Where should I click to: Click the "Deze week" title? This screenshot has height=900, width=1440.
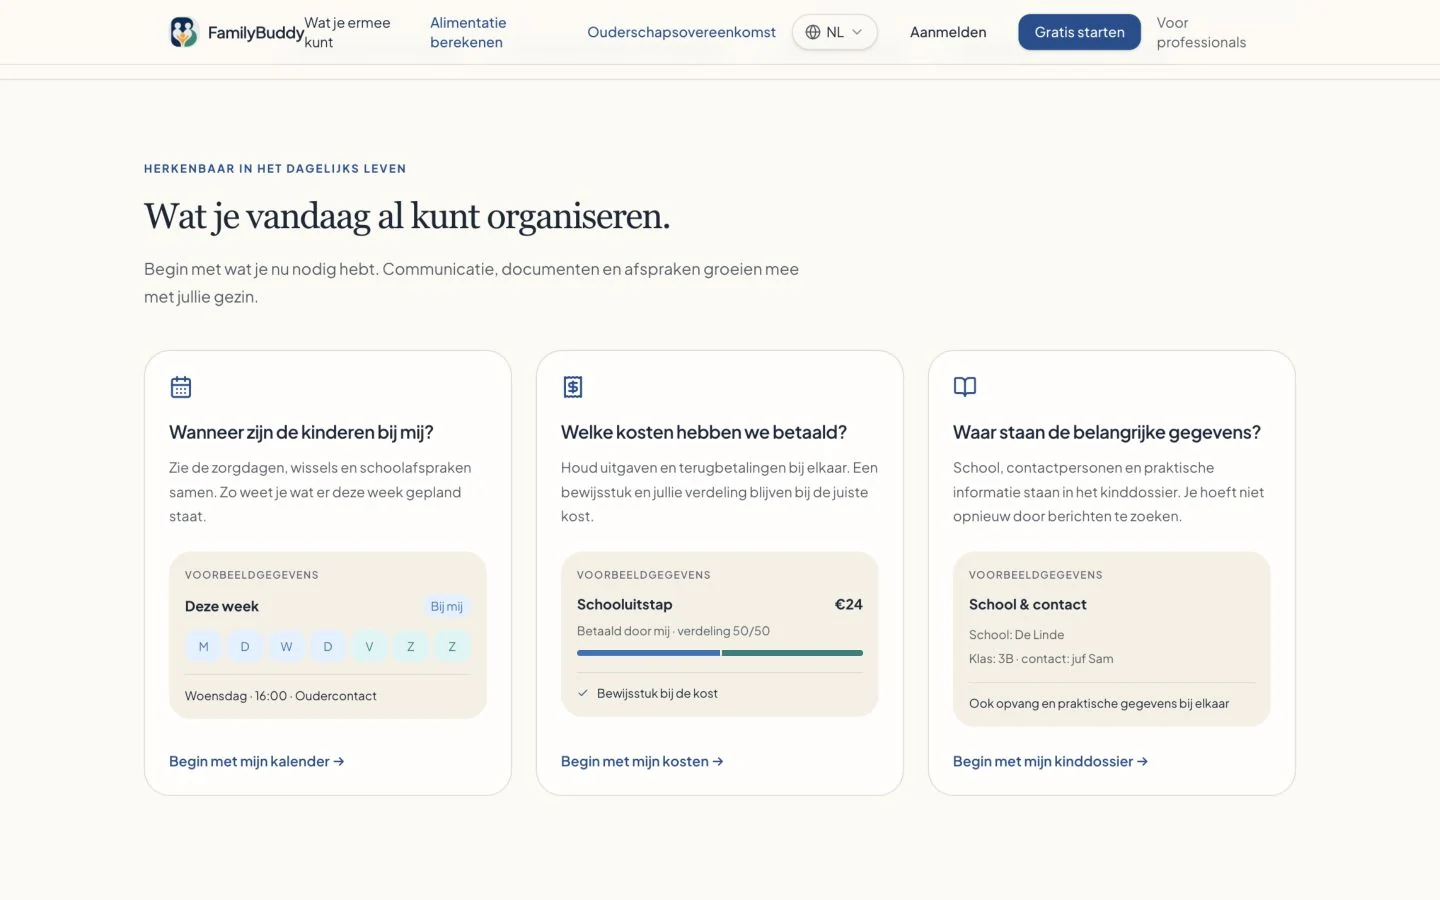(222, 606)
